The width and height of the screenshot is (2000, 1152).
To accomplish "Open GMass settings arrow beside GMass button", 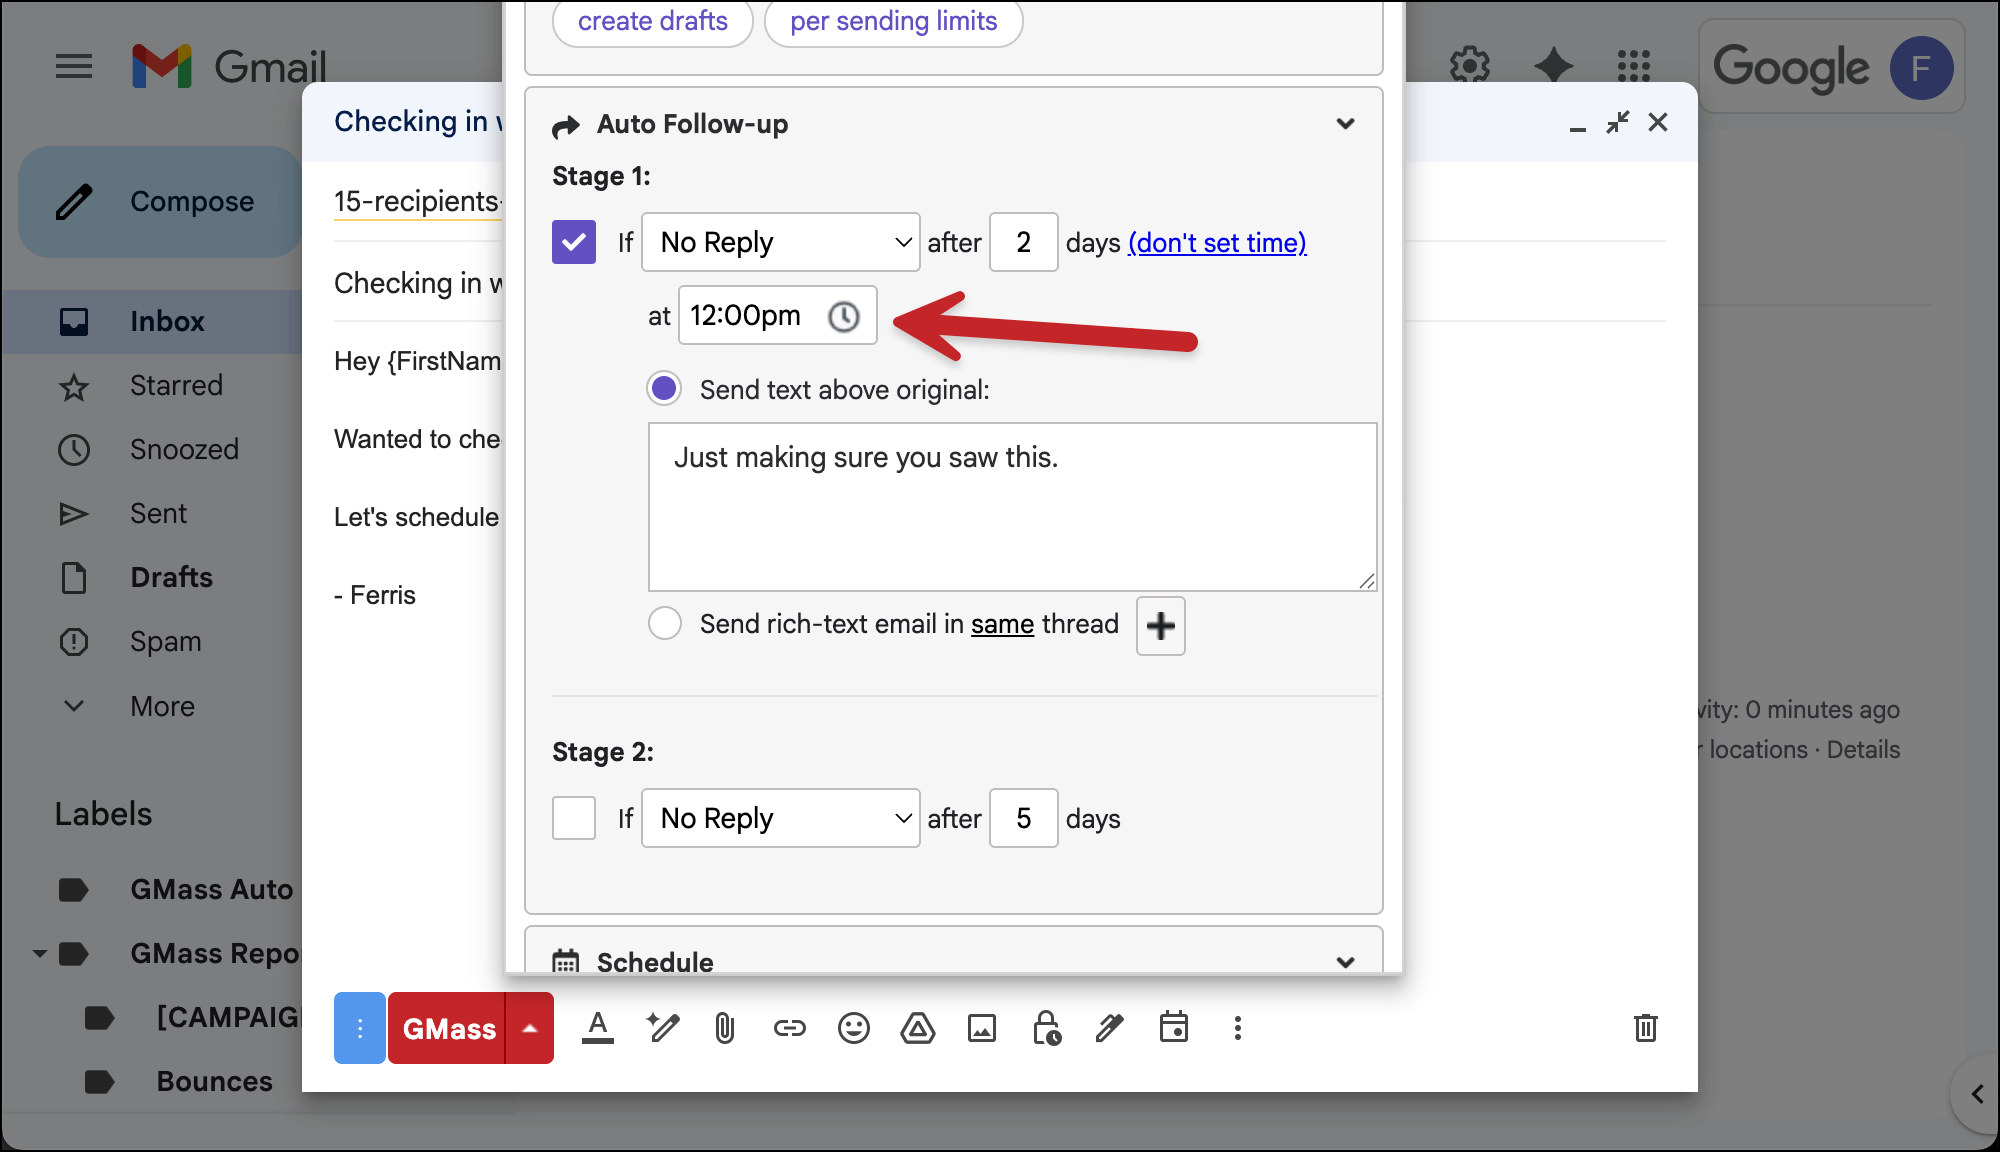I will (x=530, y=1028).
